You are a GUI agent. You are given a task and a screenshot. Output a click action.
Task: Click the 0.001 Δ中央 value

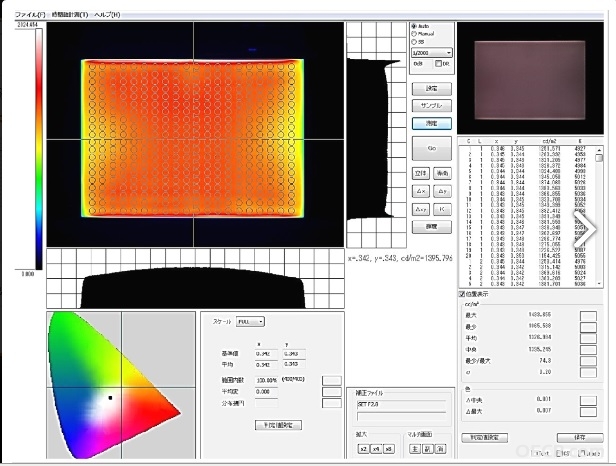[x=544, y=399]
